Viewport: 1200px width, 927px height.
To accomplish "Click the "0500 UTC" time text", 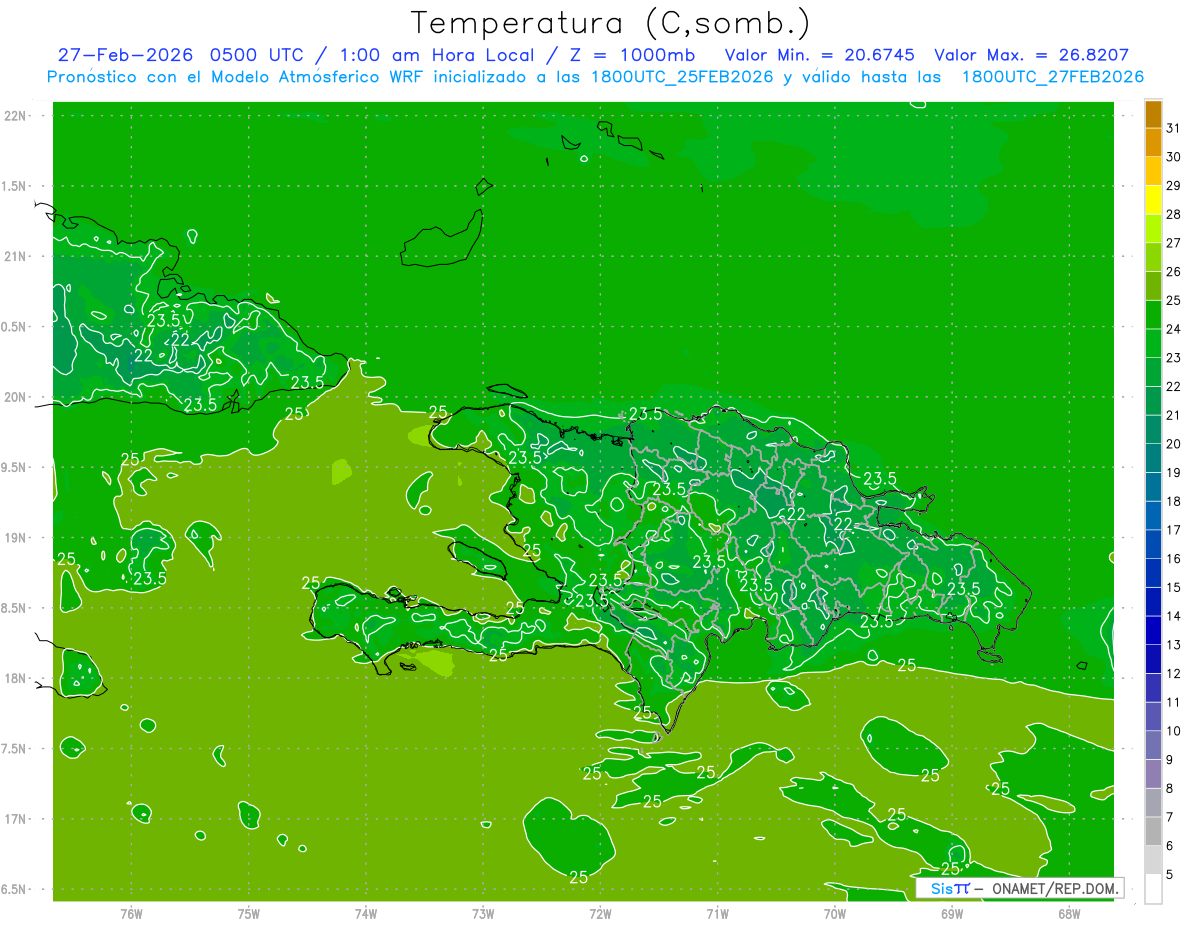I will 257,55.
